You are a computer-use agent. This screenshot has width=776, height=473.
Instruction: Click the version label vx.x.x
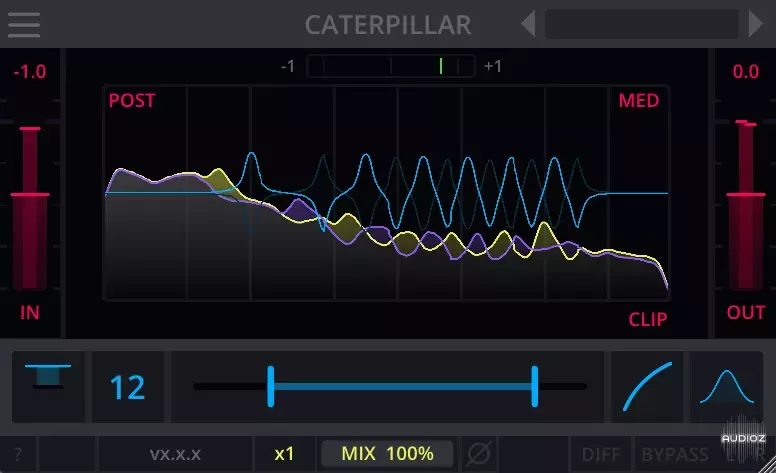tap(175, 454)
